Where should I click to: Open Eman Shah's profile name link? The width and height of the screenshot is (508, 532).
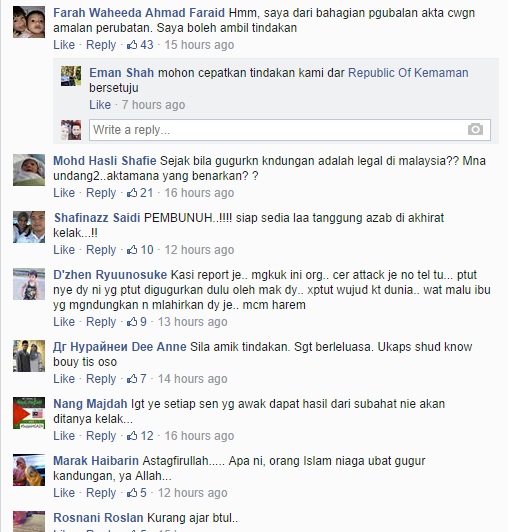[121, 73]
